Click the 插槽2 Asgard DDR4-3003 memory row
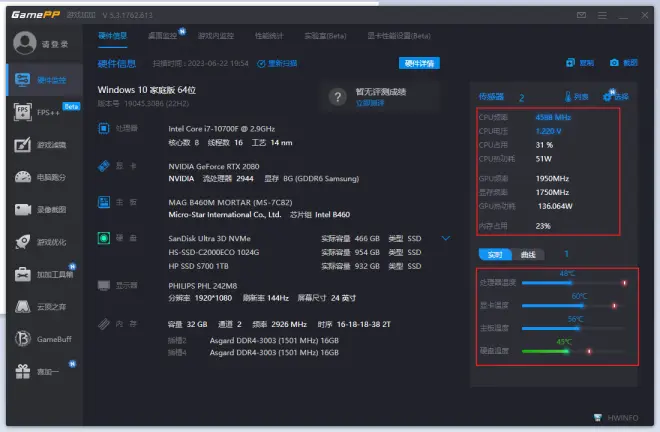The height and width of the screenshot is (432, 660). point(253,340)
